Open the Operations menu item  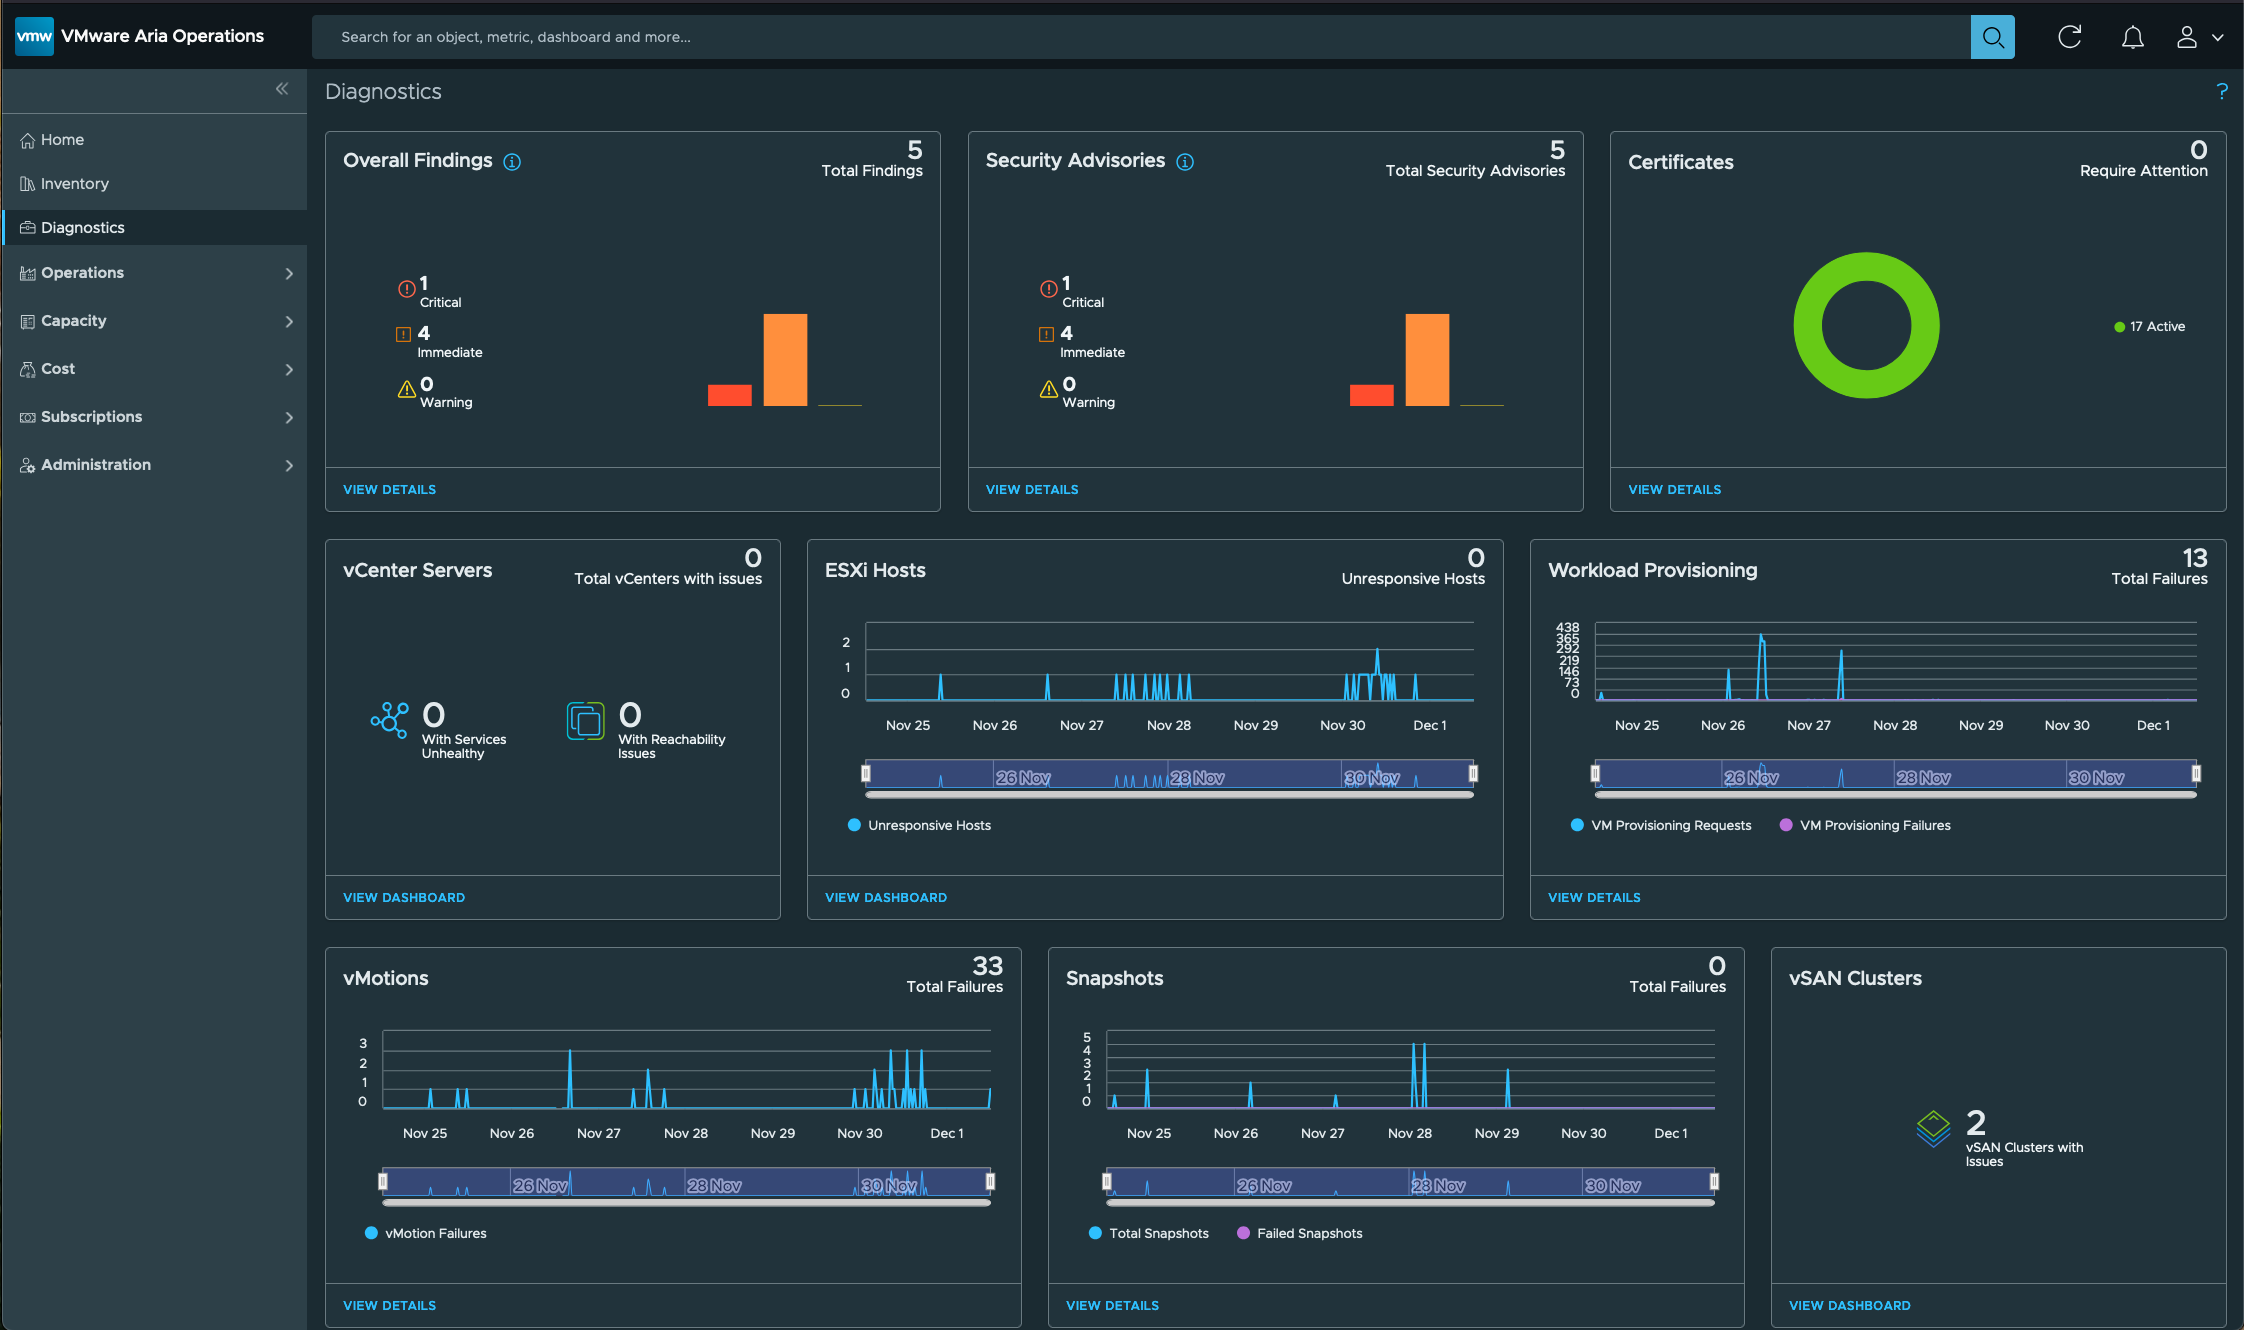(x=82, y=273)
